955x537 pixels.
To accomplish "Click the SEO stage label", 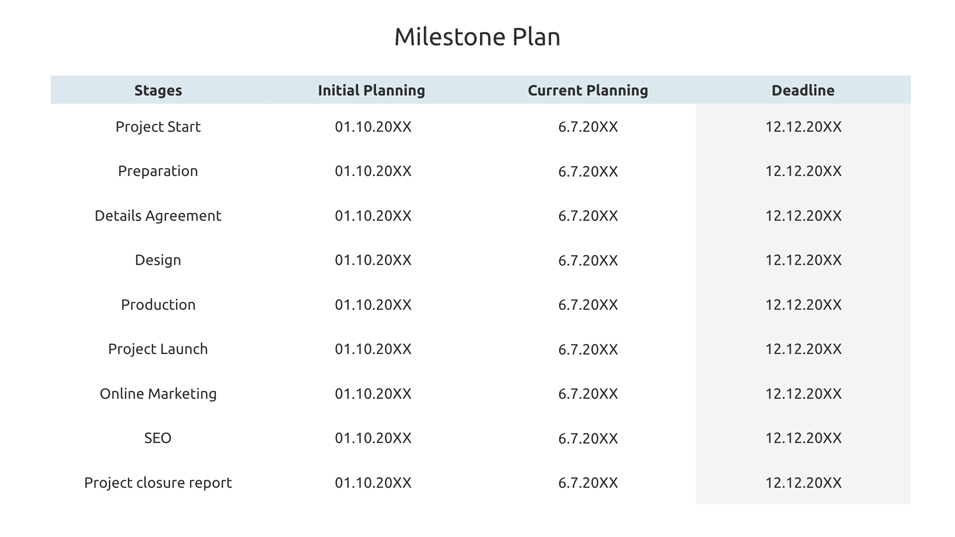I will (x=158, y=438).
